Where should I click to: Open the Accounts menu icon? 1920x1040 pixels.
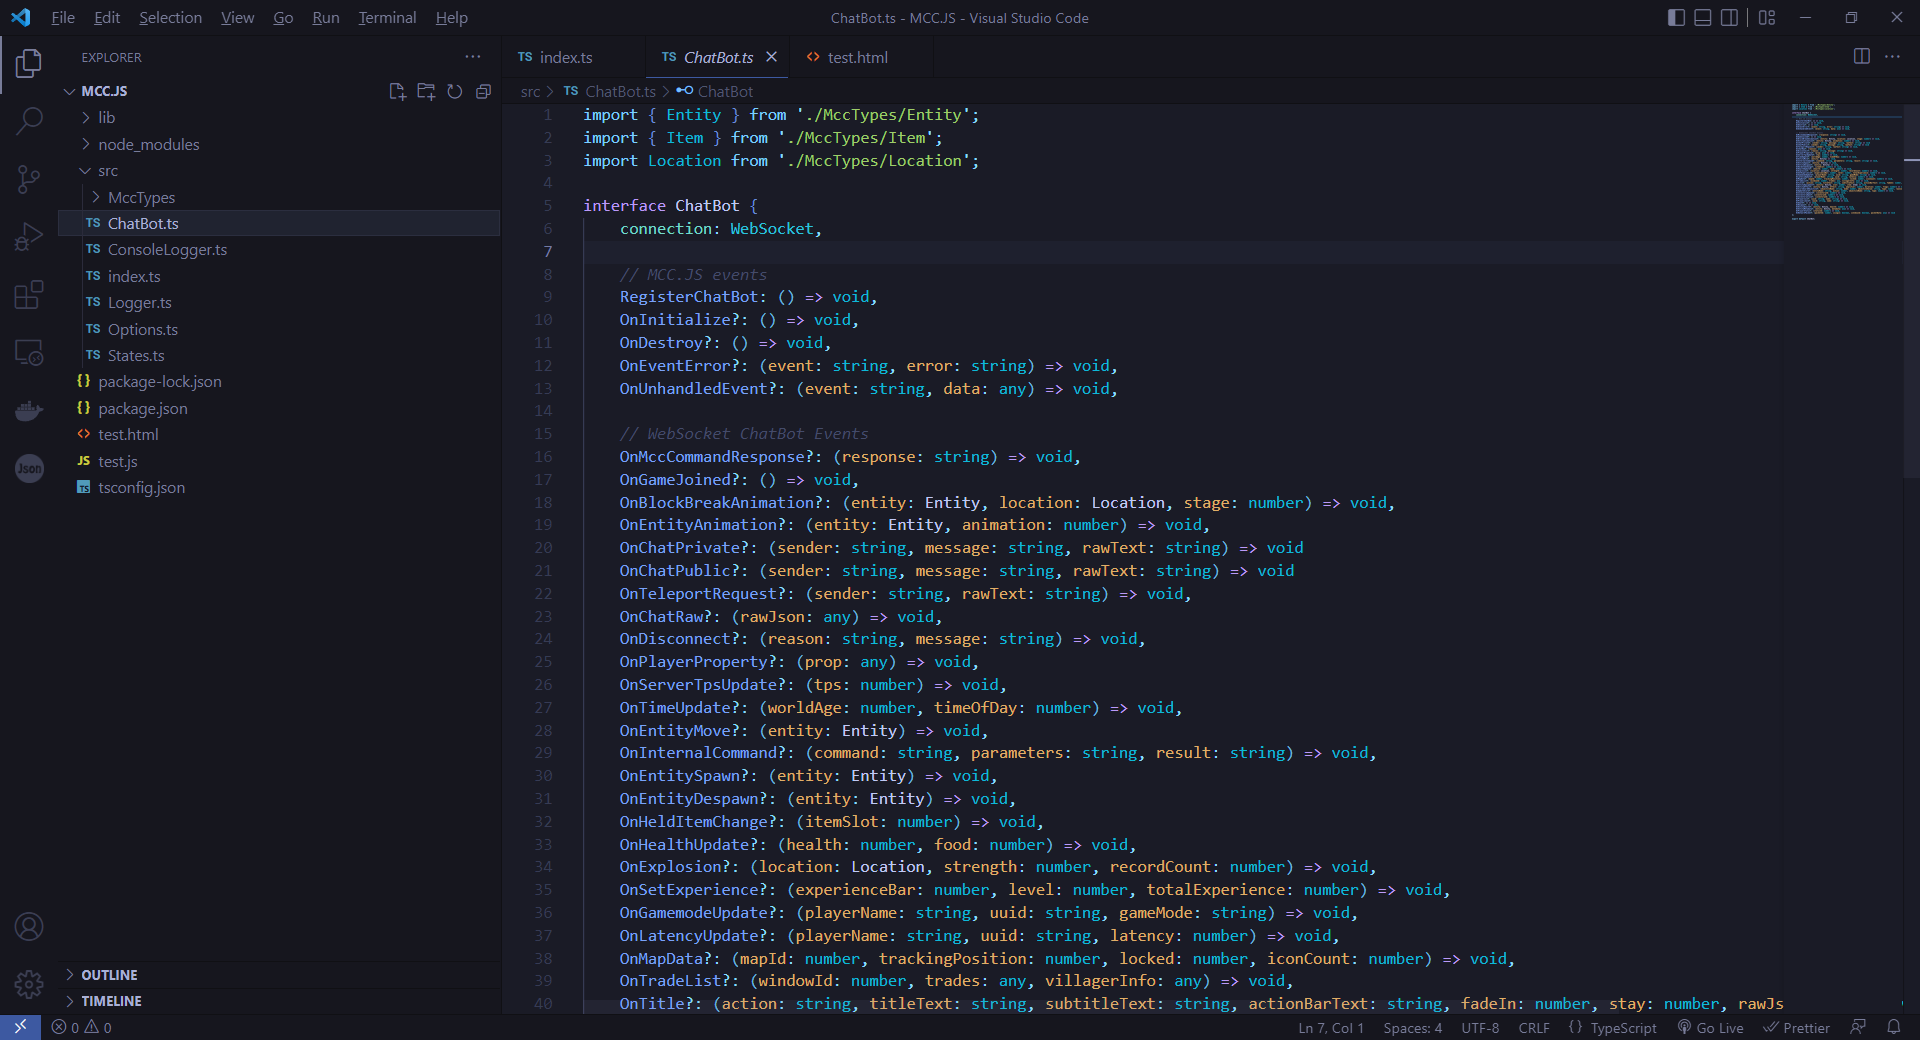click(x=29, y=927)
